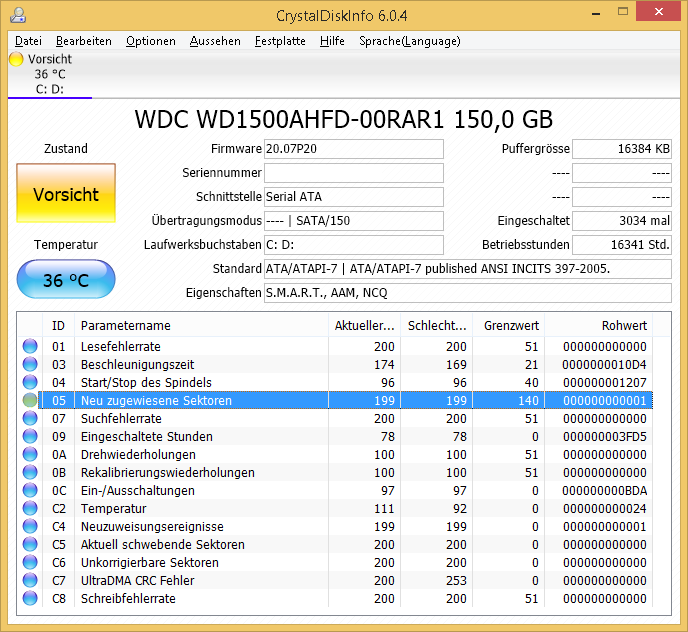Click the Eigenschaften S.M.A.R.T., AAM, NCQ field
Image resolution: width=688 pixels, height=632 pixels.
click(x=468, y=293)
